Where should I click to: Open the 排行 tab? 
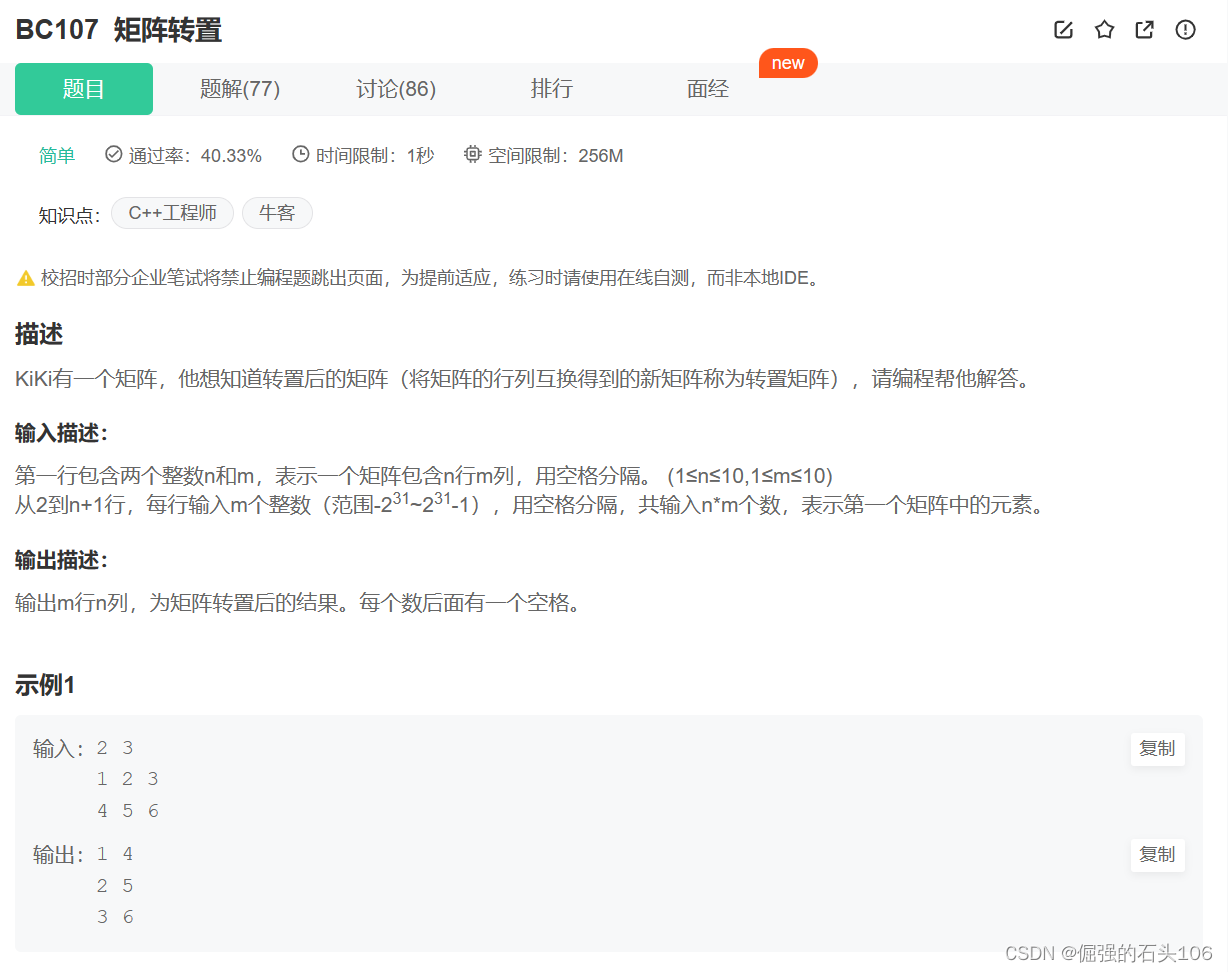552,89
